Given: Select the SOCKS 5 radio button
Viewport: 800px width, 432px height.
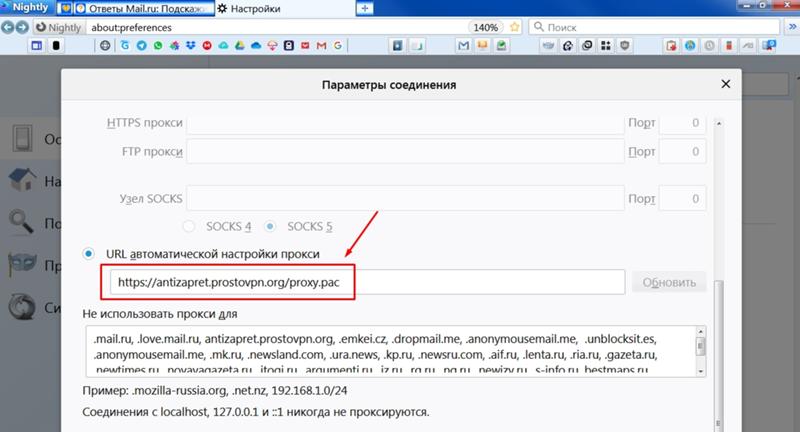Looking at the screenshot, I should click(270, 226).
